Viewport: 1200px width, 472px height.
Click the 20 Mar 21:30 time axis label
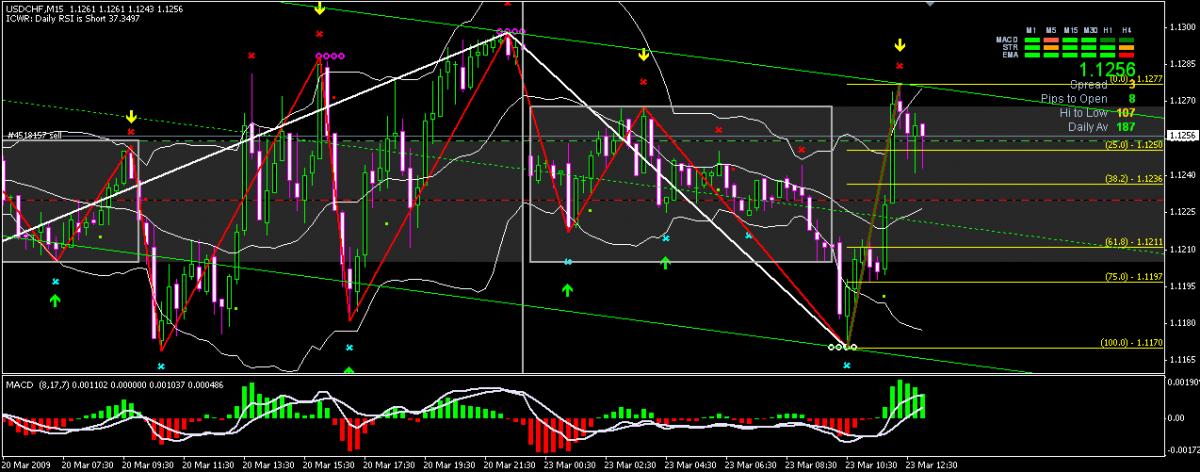[511, 465]
